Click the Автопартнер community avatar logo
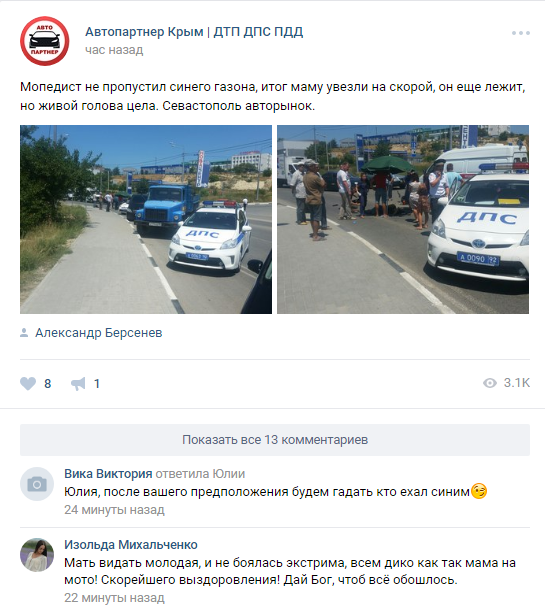The image size is (545, 606). click(x=44, y=41)
